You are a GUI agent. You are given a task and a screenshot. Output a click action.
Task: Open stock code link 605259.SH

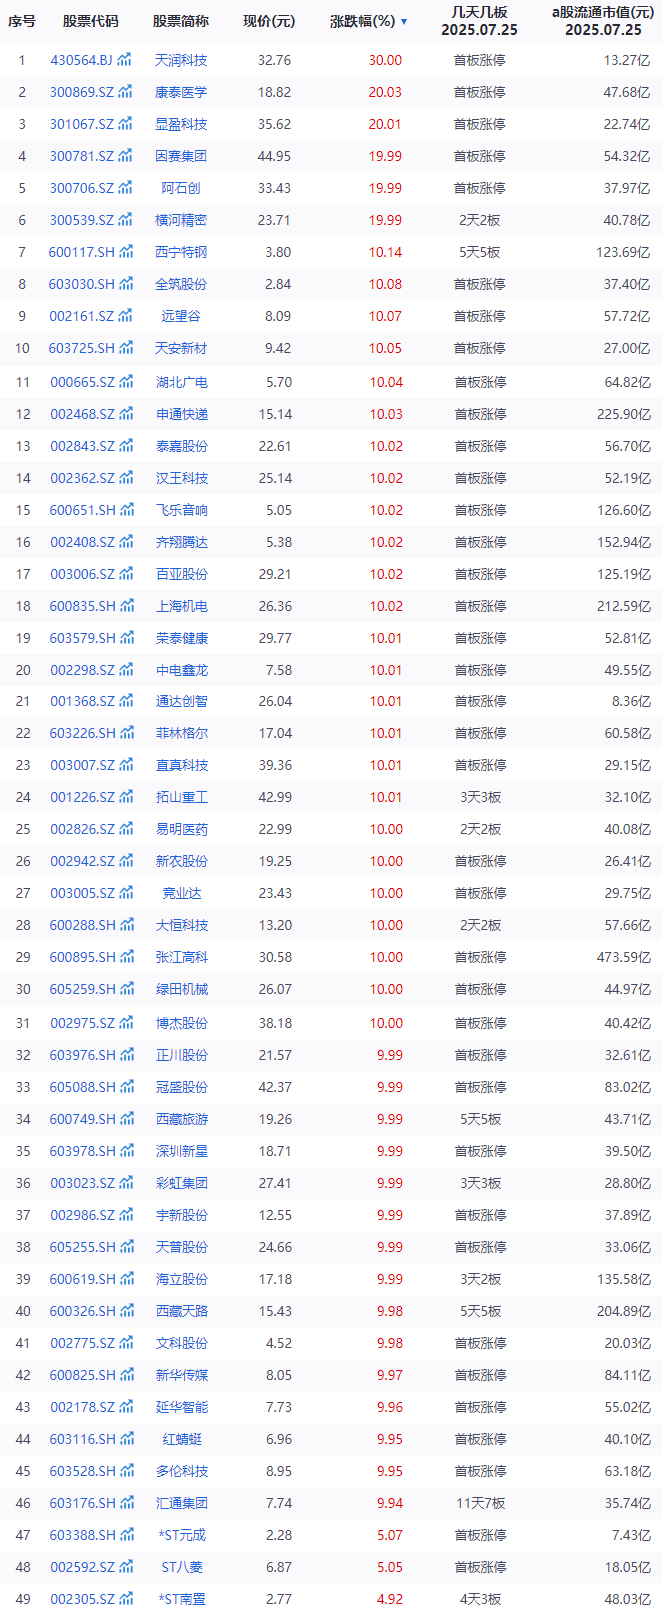click(82, 989)
